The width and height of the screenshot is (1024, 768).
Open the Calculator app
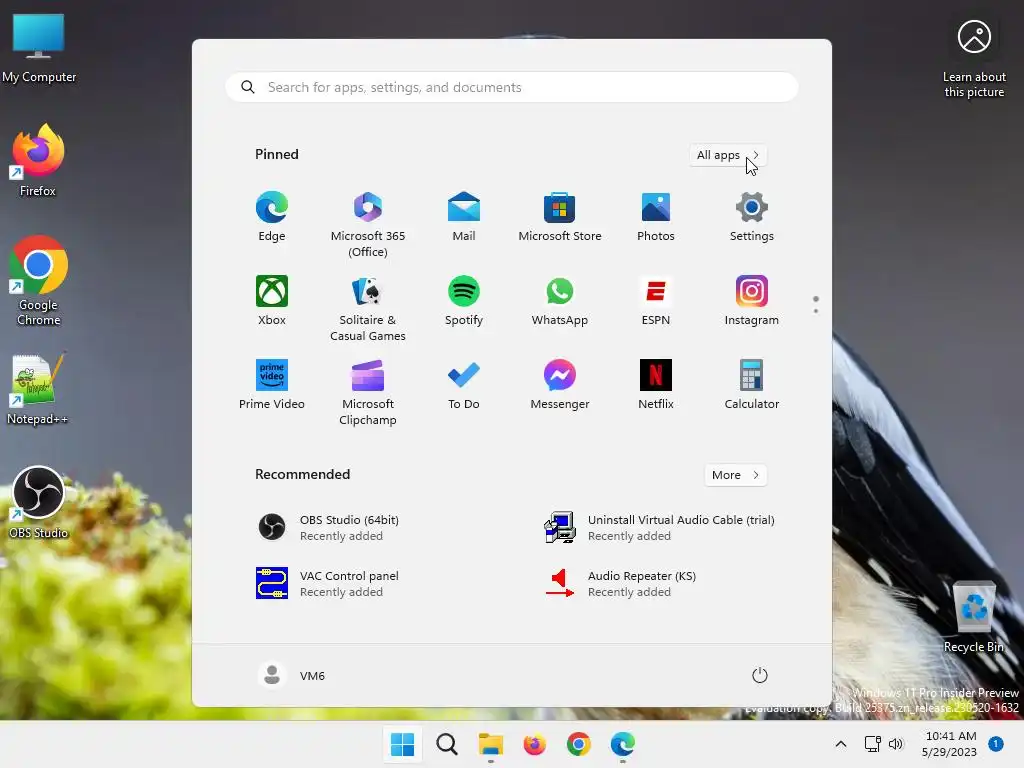pyautogui.click(x=752, y=385)
